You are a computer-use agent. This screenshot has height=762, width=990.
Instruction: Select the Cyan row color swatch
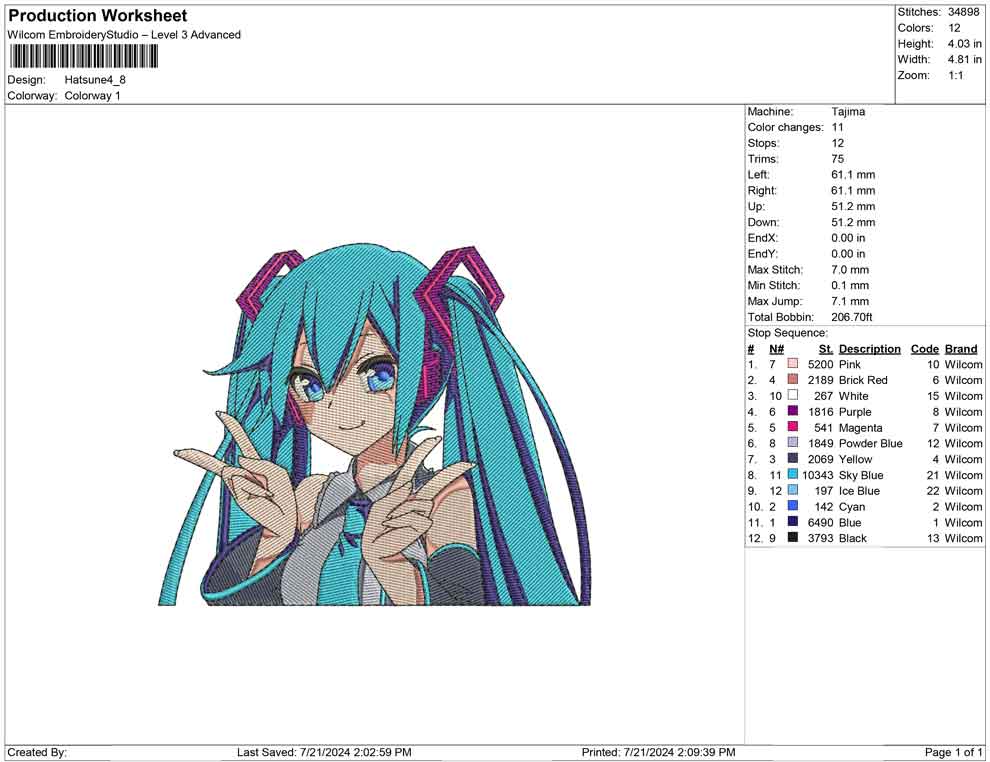(x=792, y=506)
